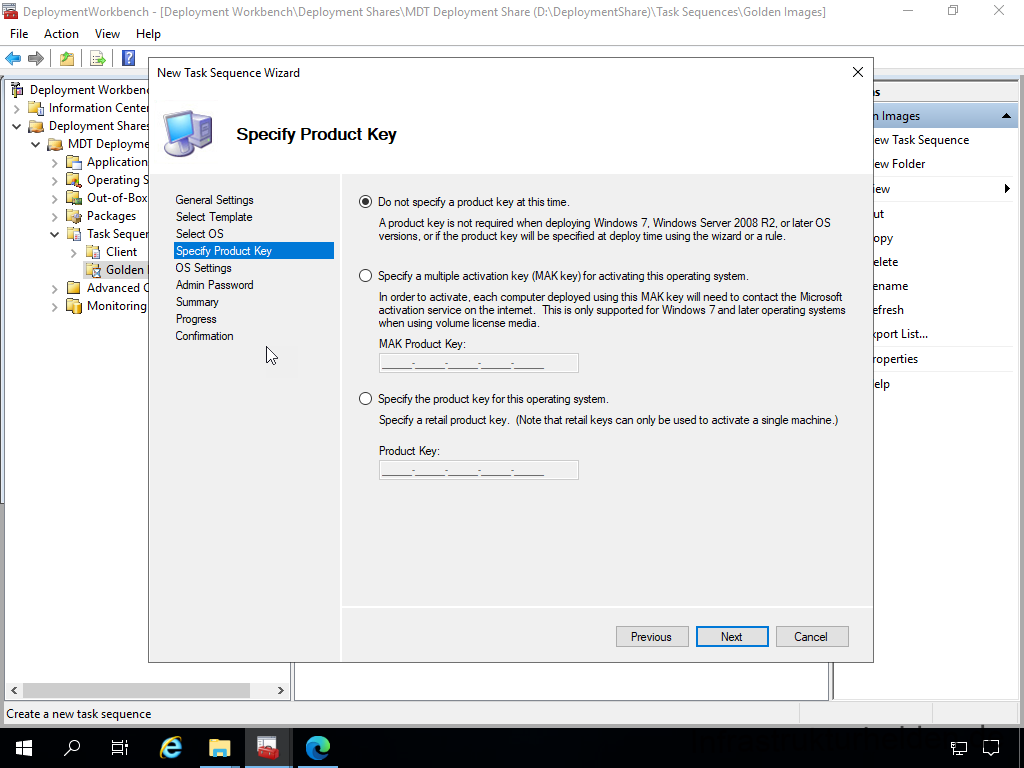Click the retail Product Key field

[479, 470]
